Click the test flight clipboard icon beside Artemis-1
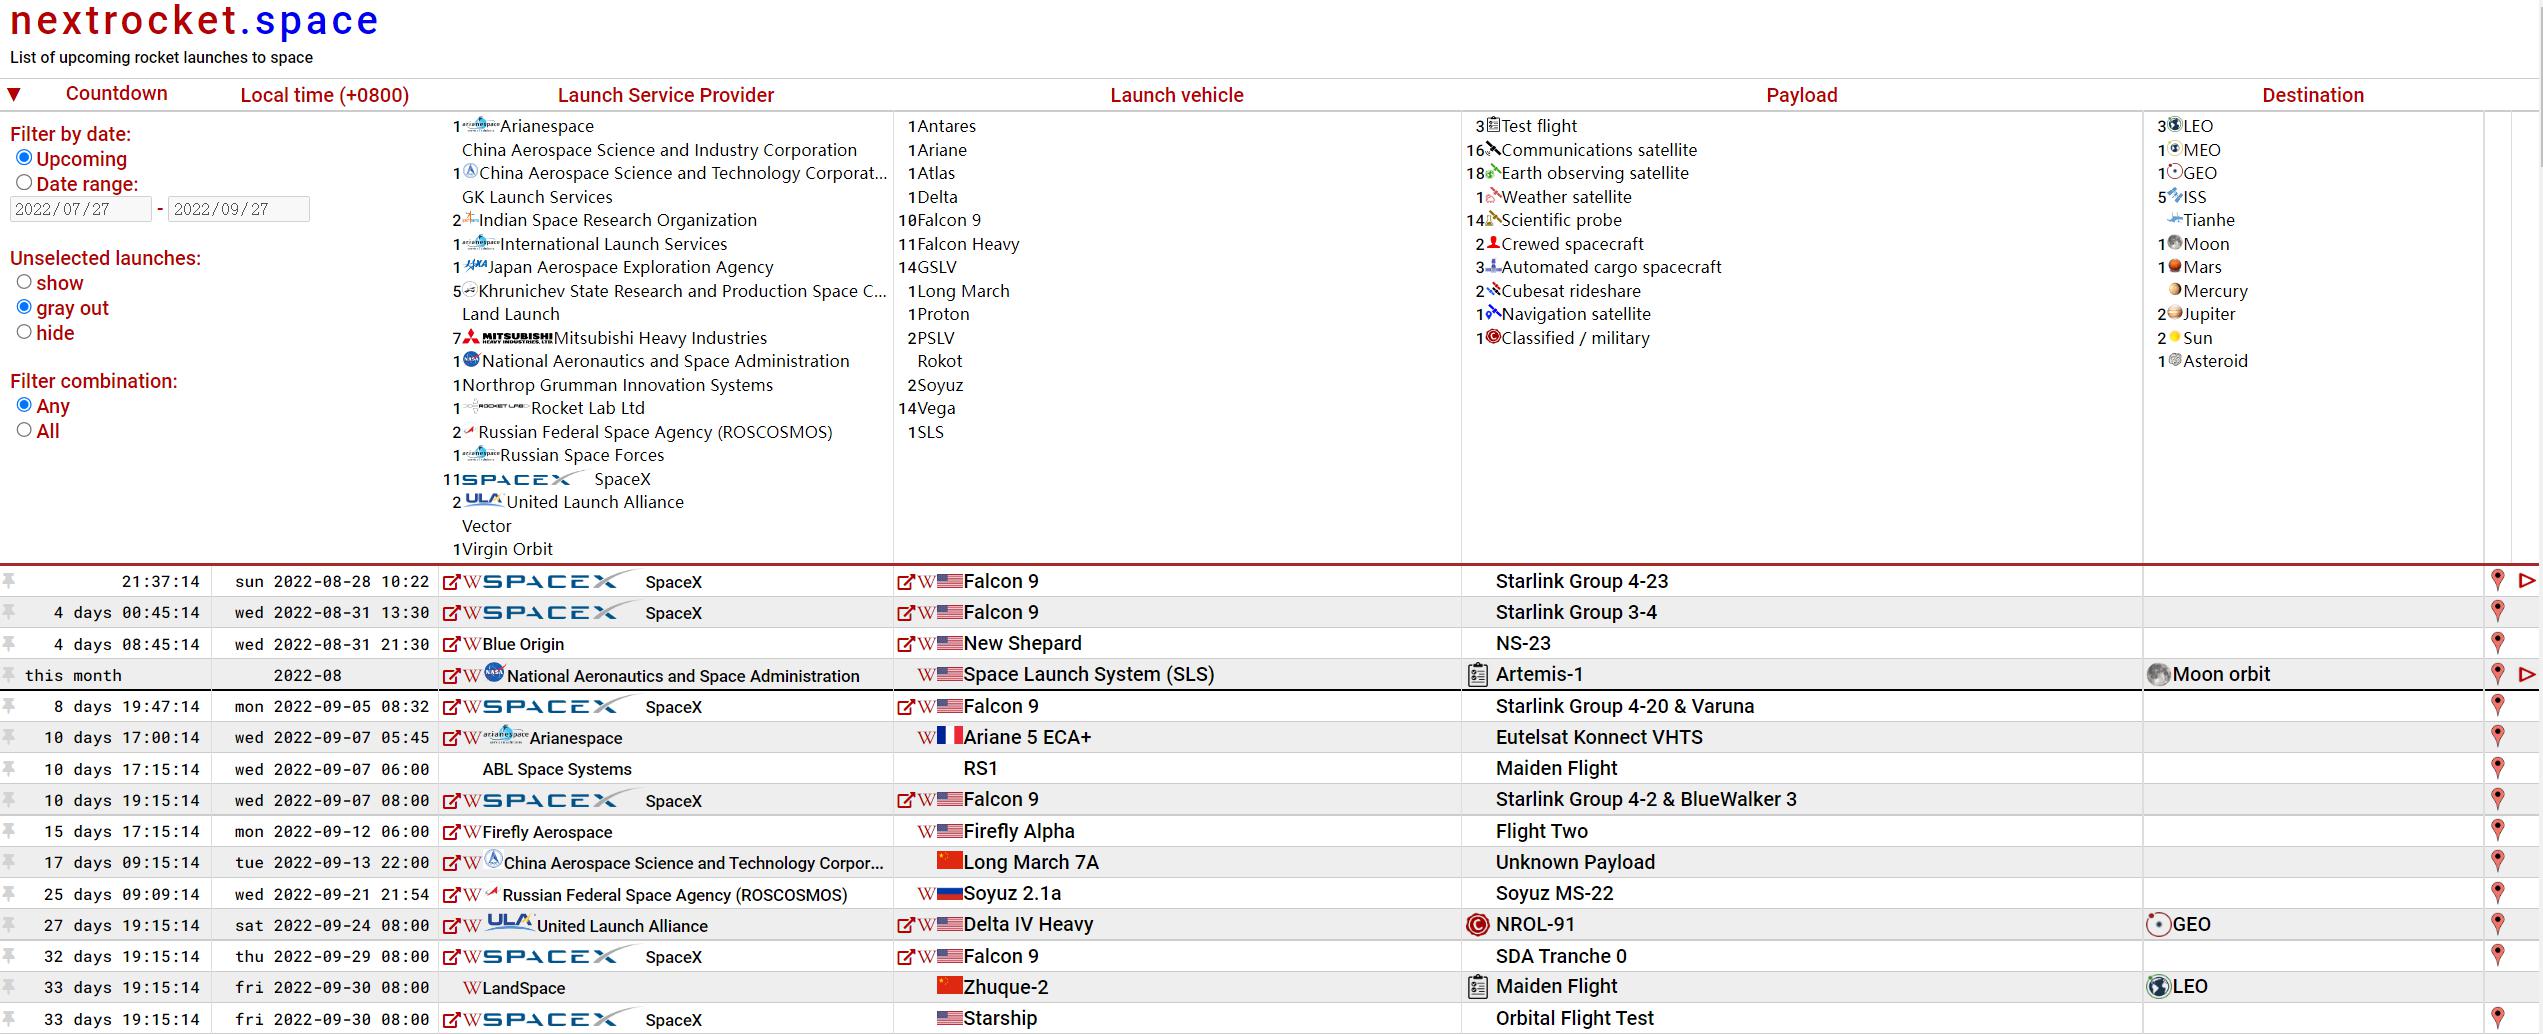The image size is (2543, 1034). click(x=1477, y=675)
